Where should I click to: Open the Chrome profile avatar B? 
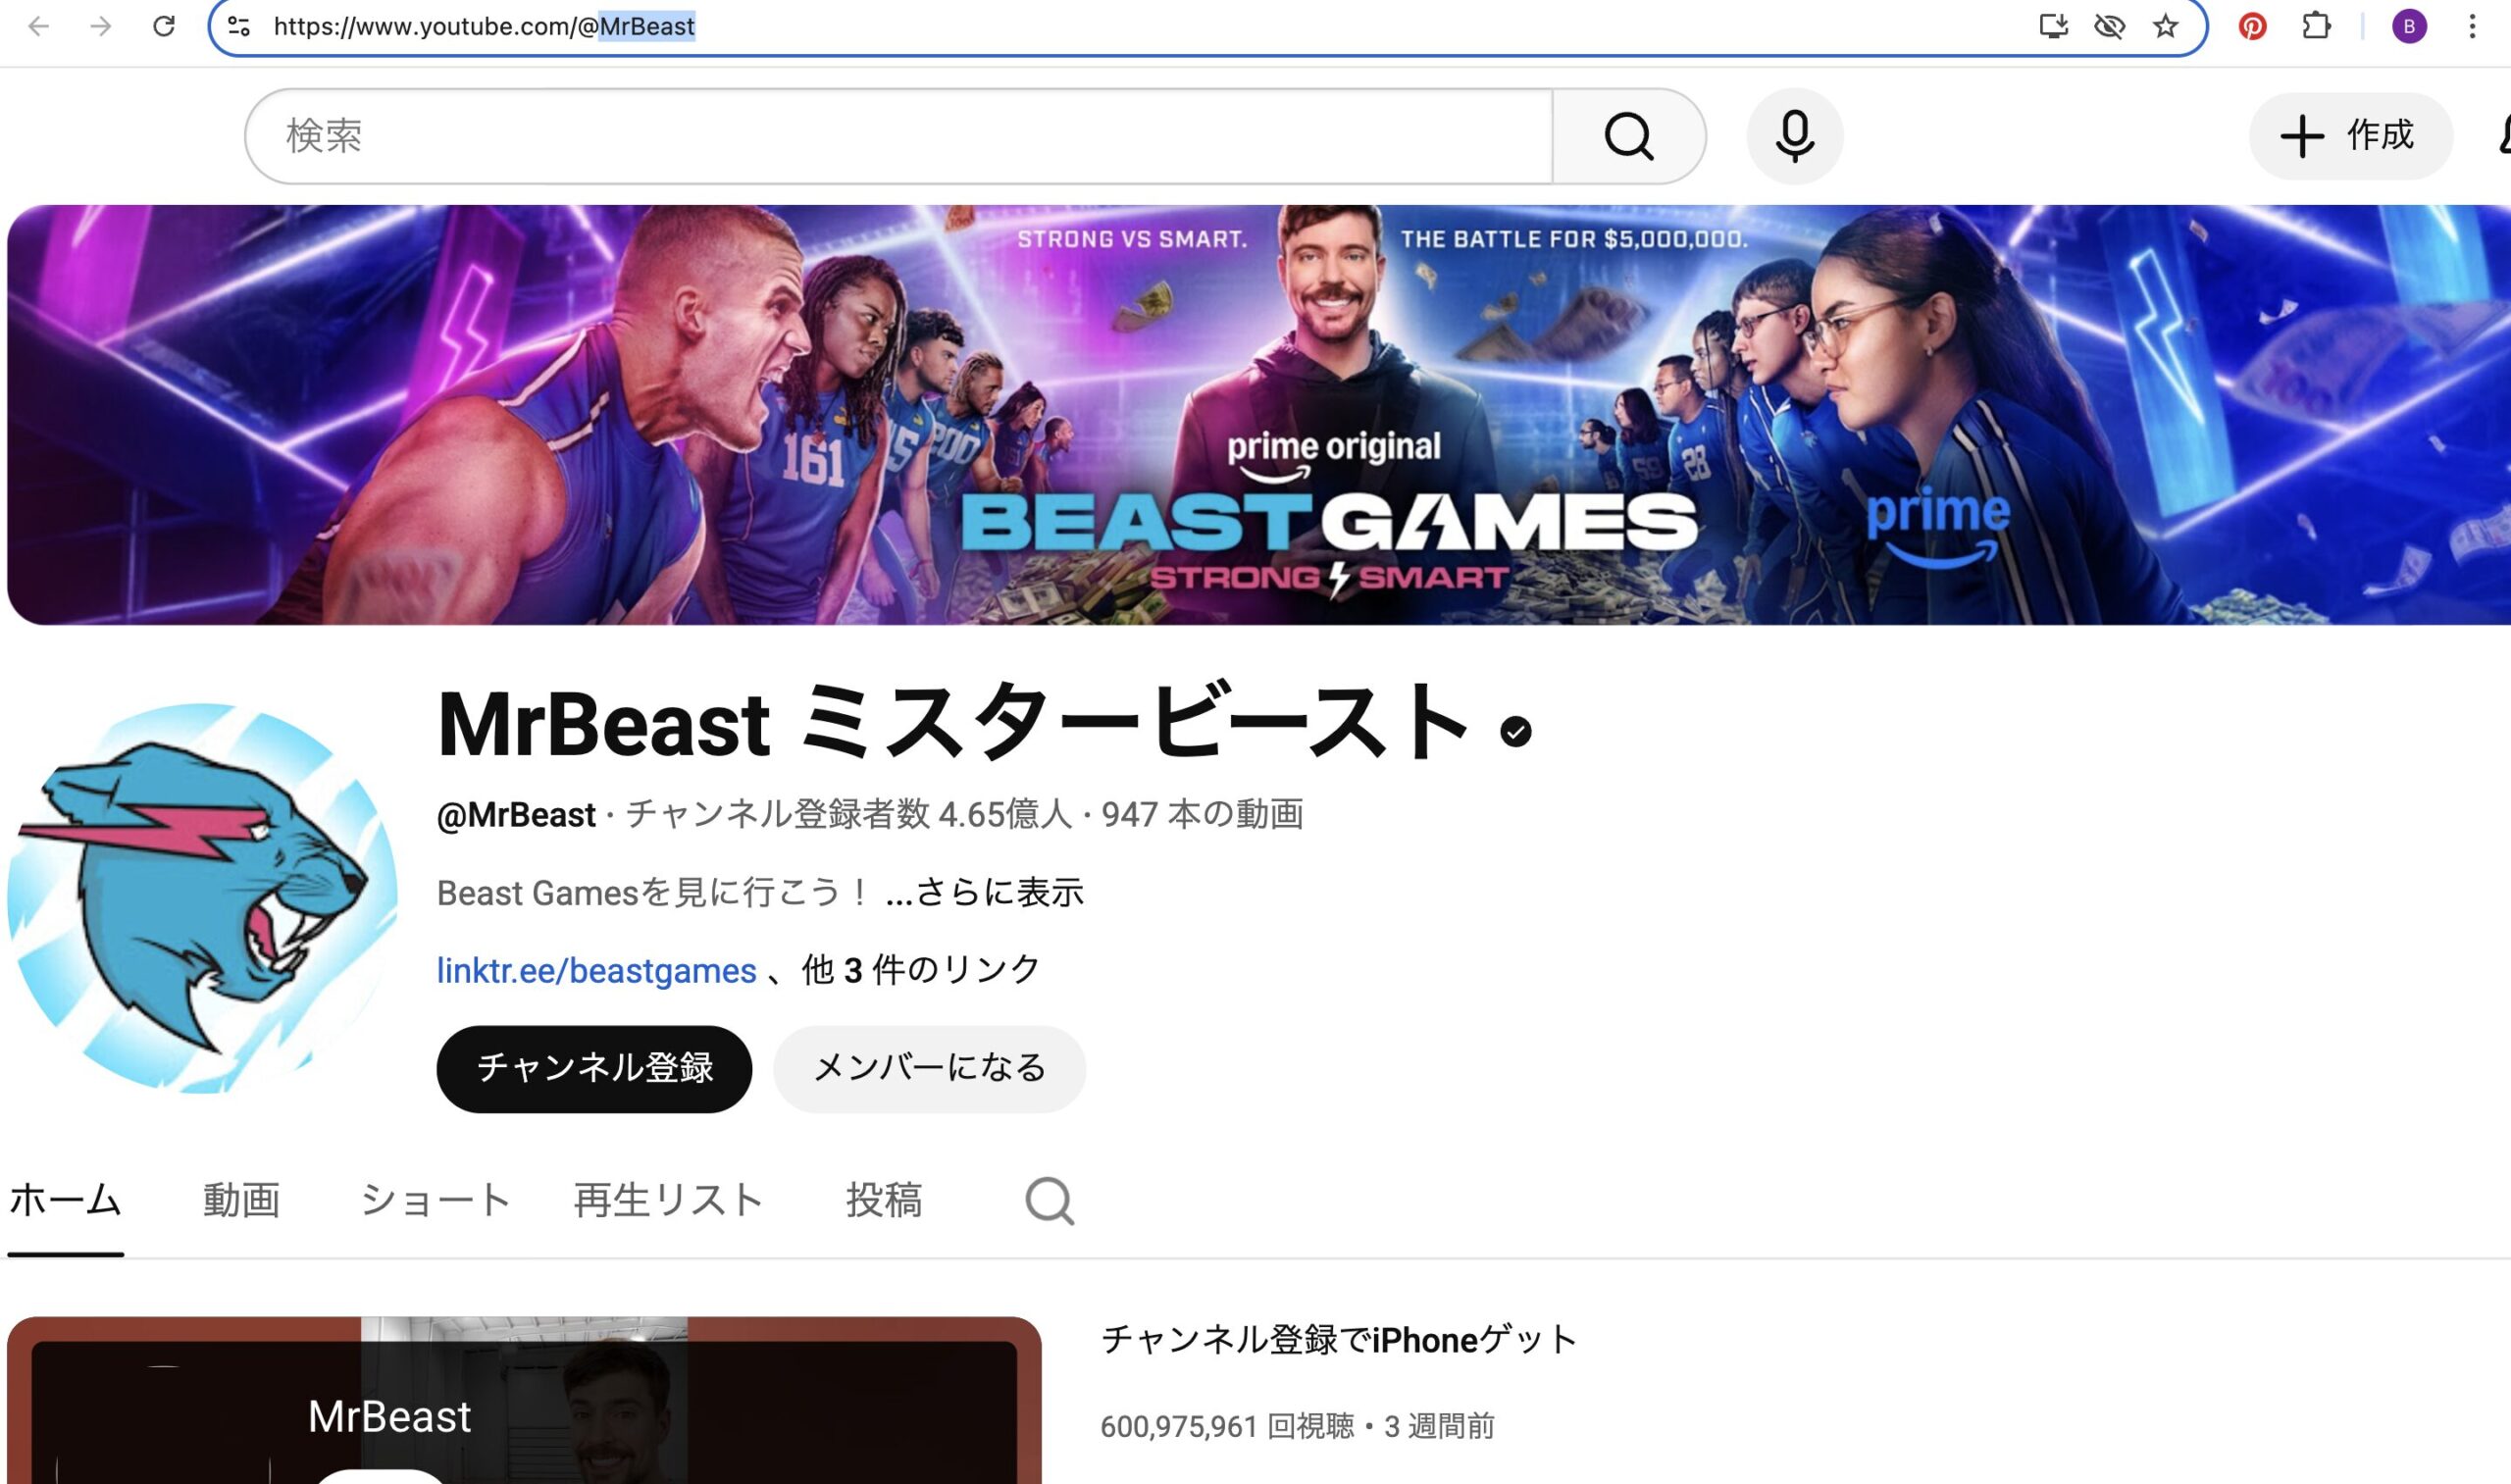2409,26
